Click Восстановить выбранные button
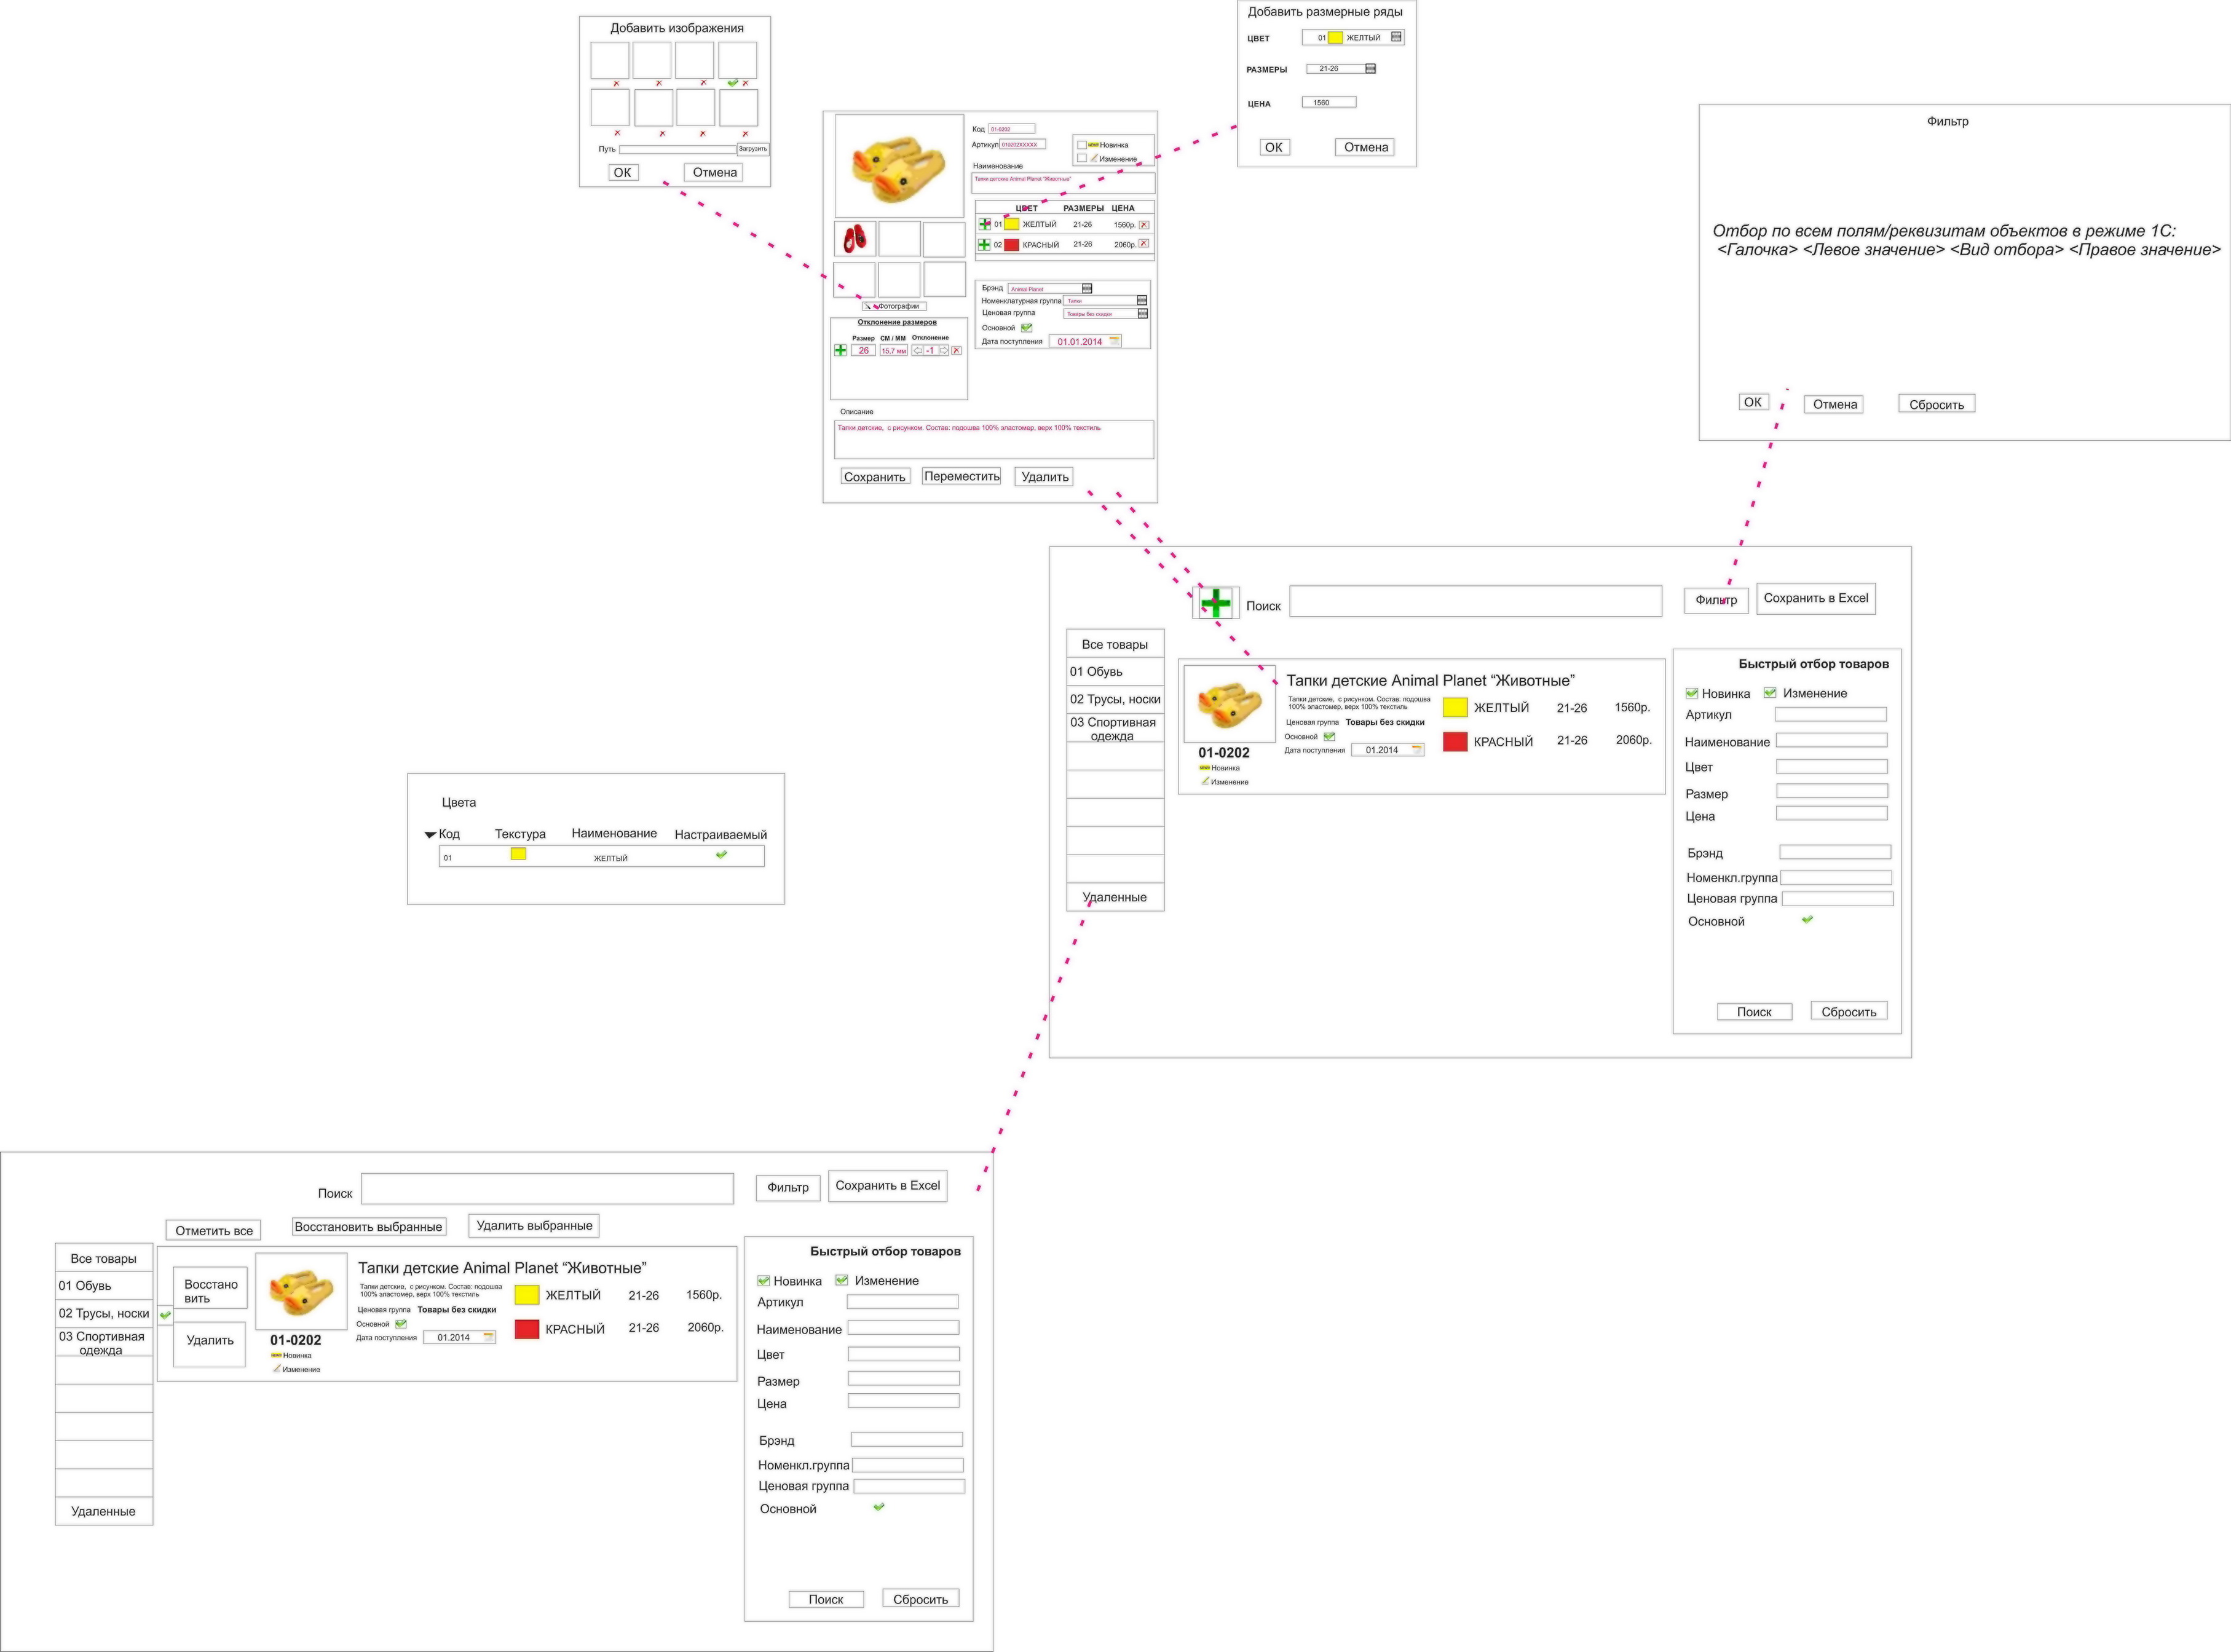2231x1652 pixels. [368, 1226]
